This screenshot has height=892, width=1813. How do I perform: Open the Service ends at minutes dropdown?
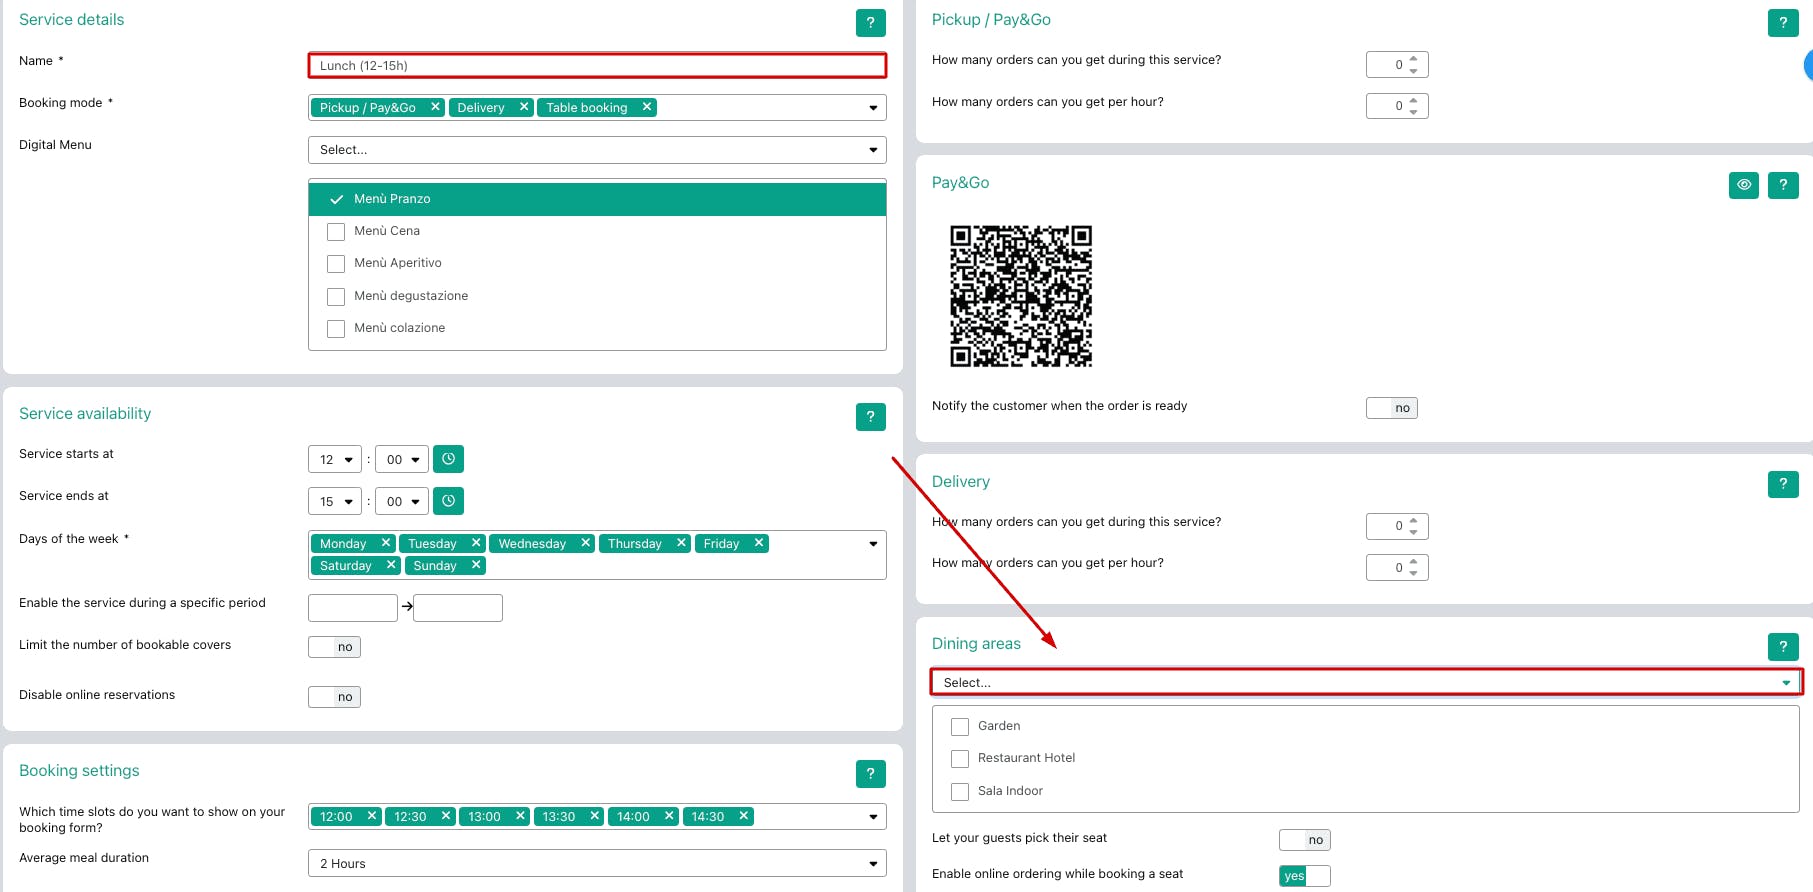(x=402, y=502)
